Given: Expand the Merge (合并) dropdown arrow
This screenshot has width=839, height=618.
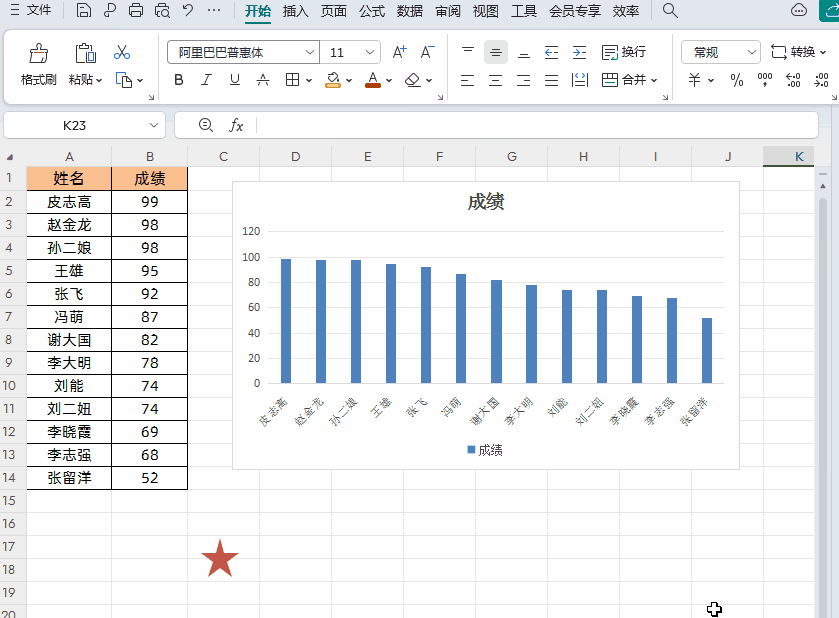Looking at the screenshot, I should point(654,80).
